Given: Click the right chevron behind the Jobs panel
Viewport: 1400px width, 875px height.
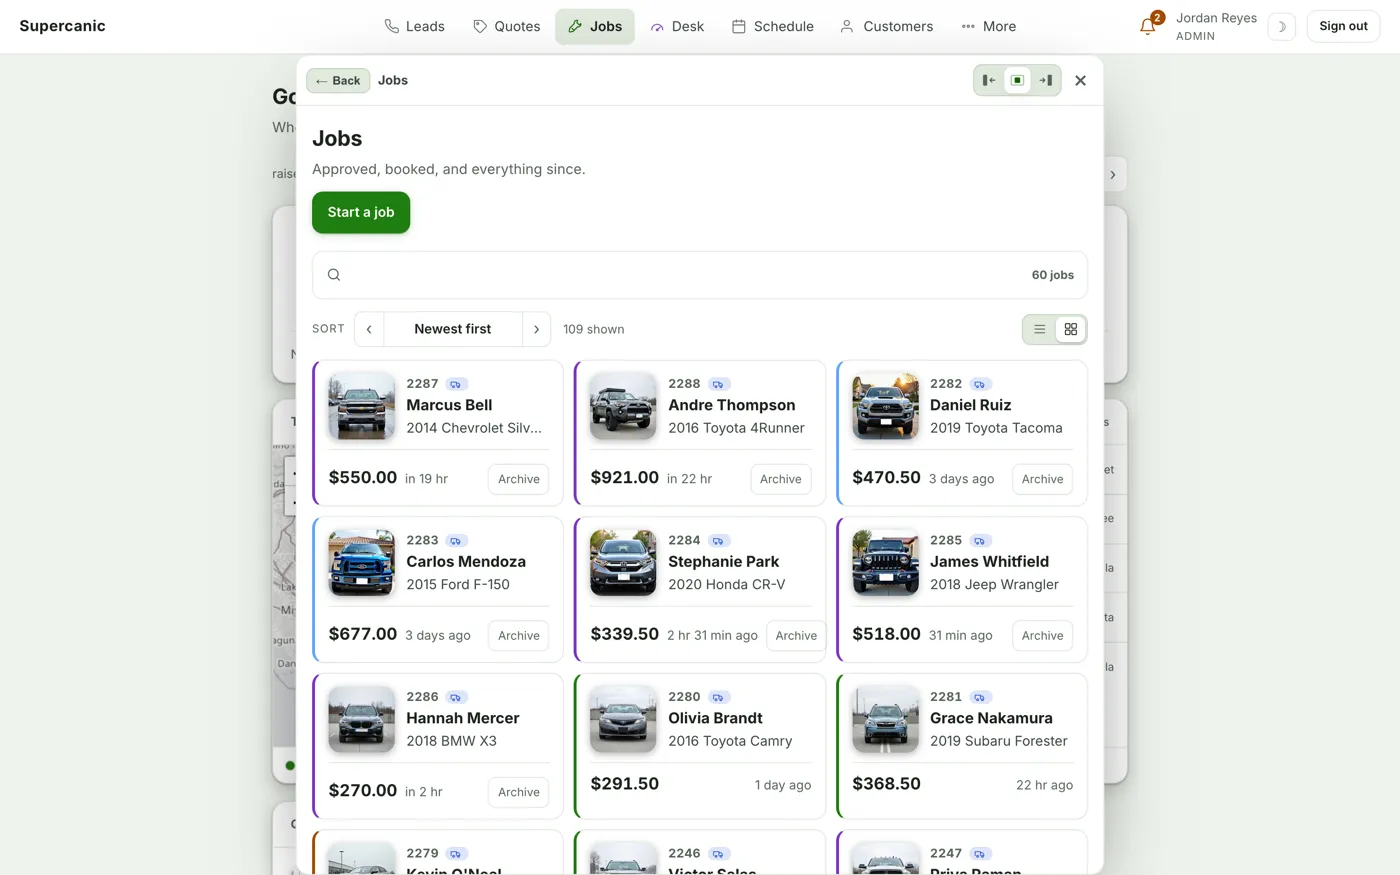Looking at the screenshot, I should tap(1113, 175).
